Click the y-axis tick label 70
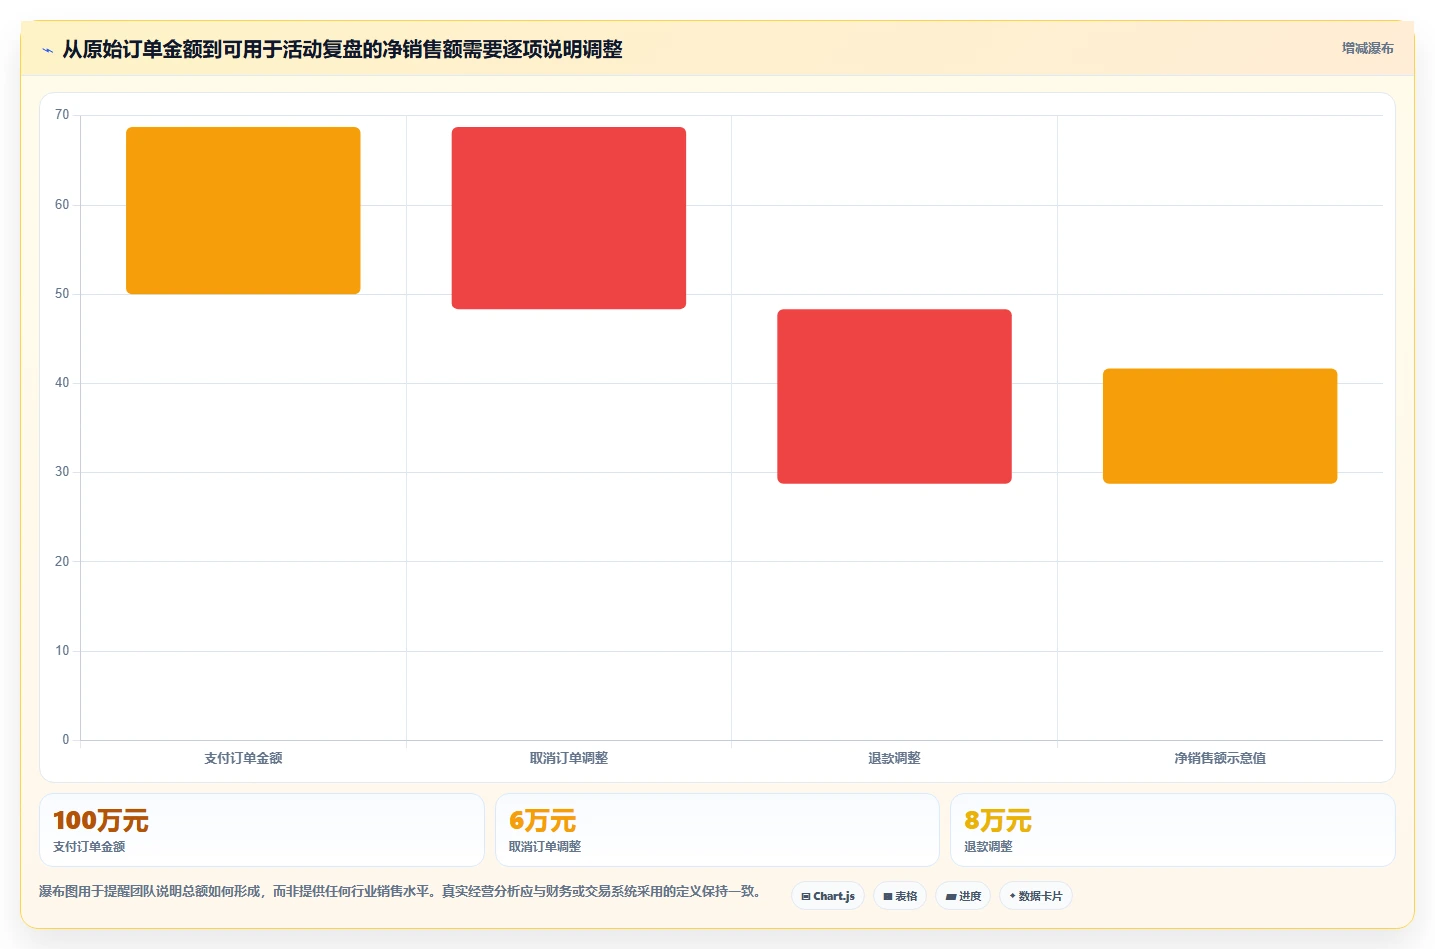 62,115
